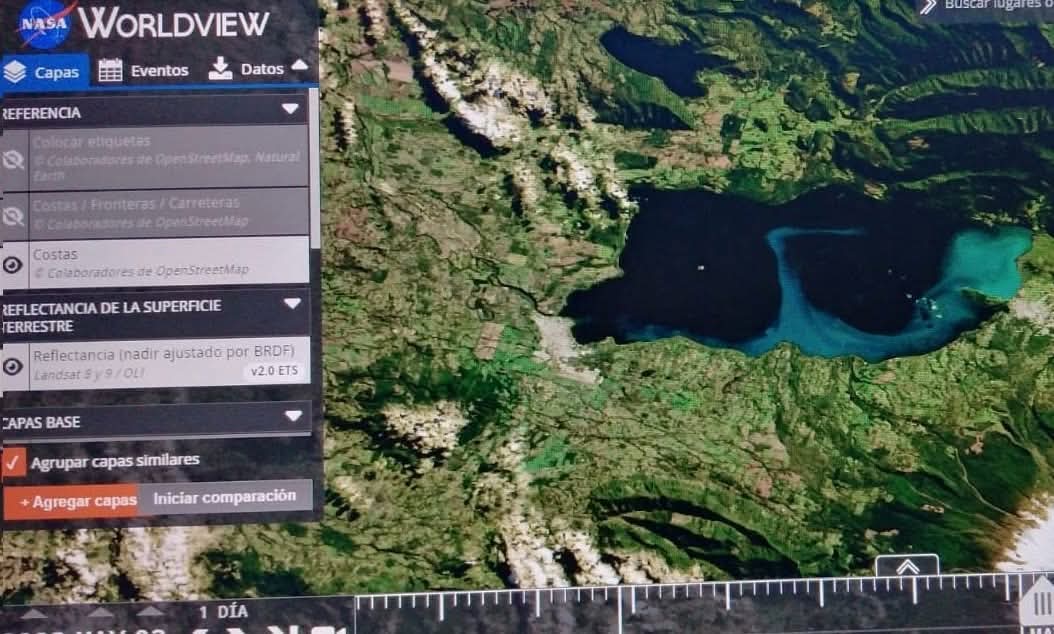The image size is (1054, 634).
Task: Click the v2.0 ETS version badge
Action: click(274, 371)
